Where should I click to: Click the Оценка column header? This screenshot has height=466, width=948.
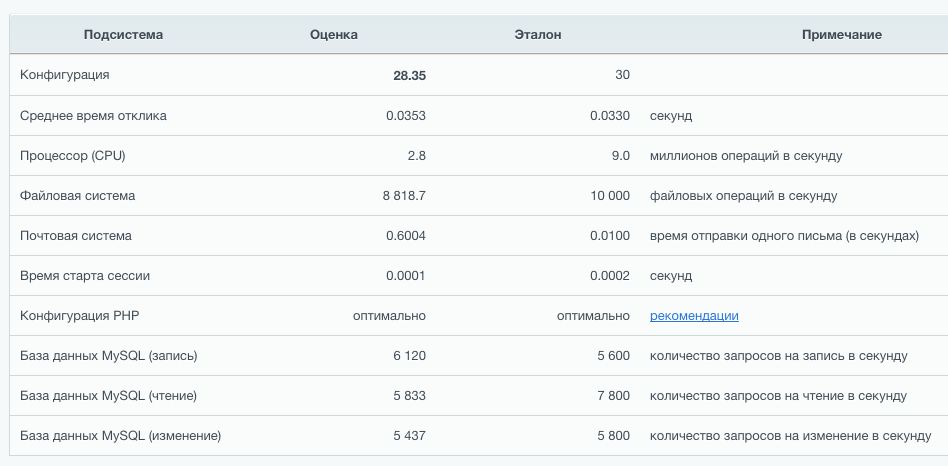[334, 35]
